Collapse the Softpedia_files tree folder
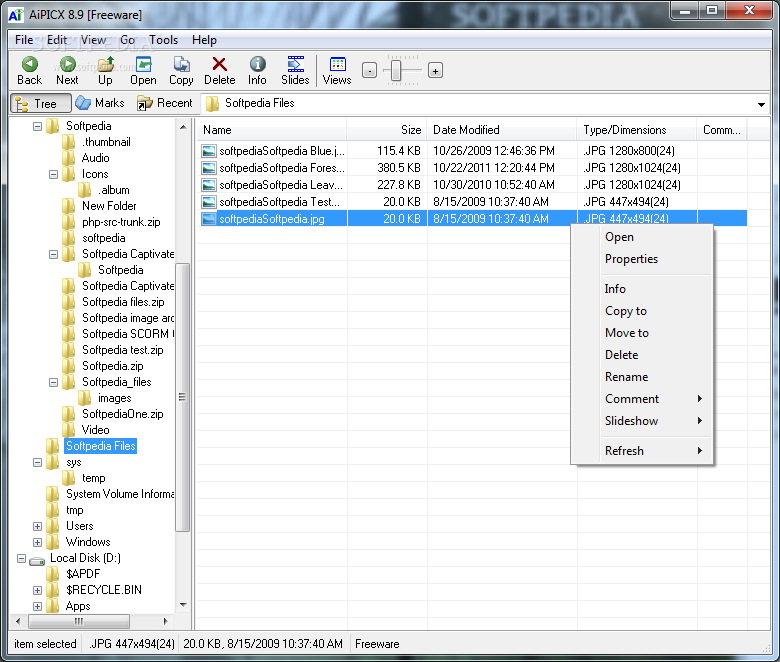This screenshot has height=662, width=780. click(53, 382)
